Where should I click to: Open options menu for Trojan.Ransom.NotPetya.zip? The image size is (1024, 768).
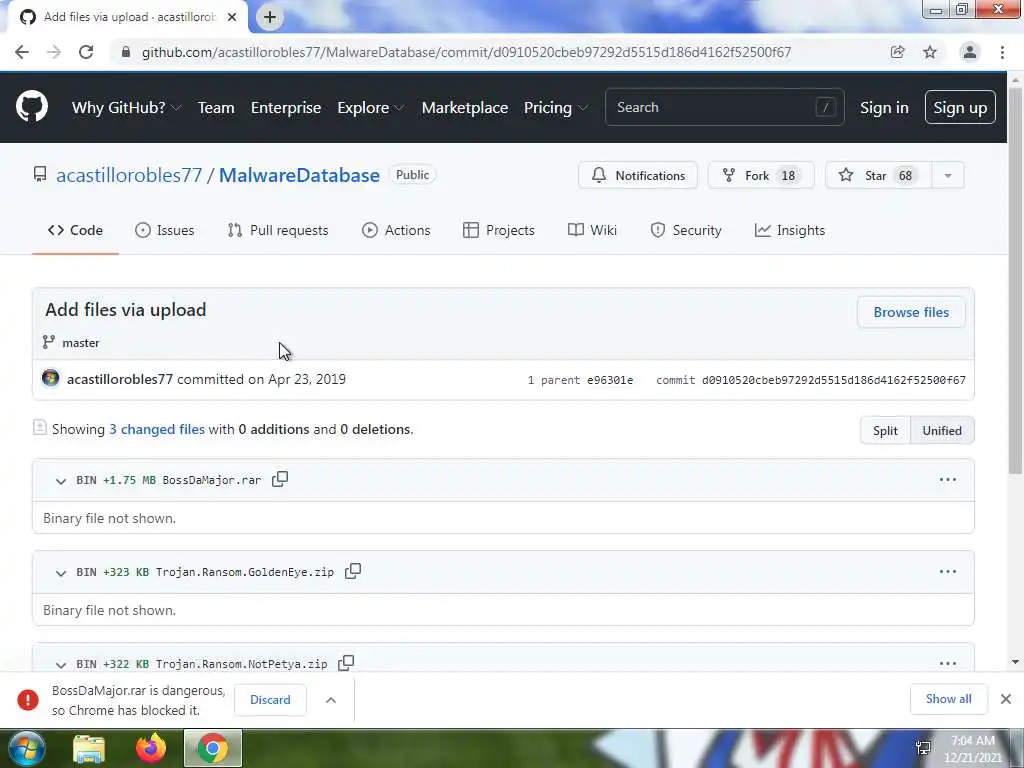point(948,663)
